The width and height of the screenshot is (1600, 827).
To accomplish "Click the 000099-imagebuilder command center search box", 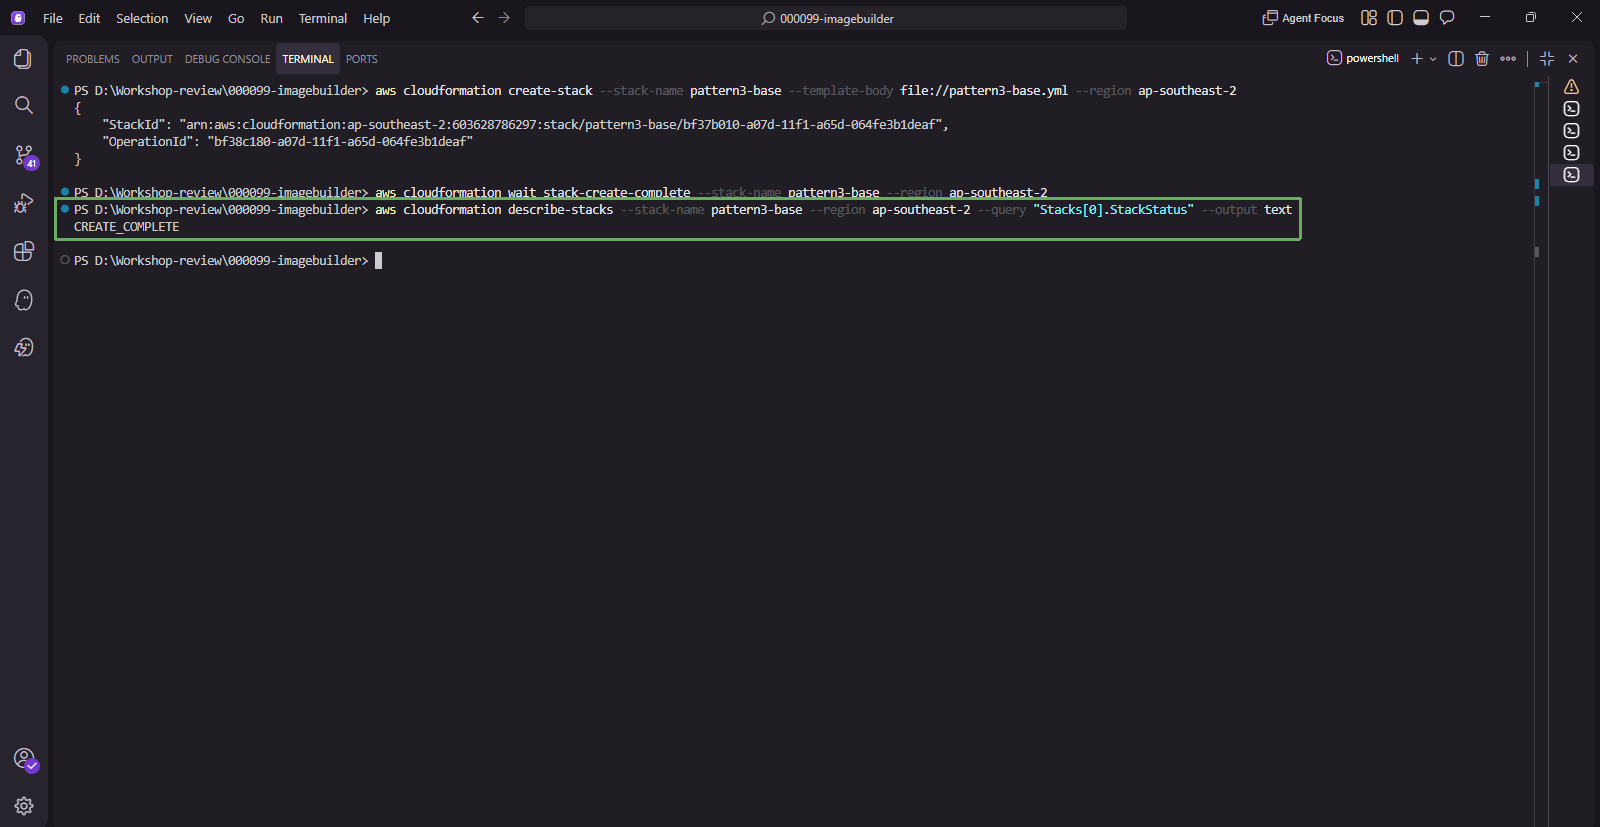I will pyautogui.click(x=826, y=18).
